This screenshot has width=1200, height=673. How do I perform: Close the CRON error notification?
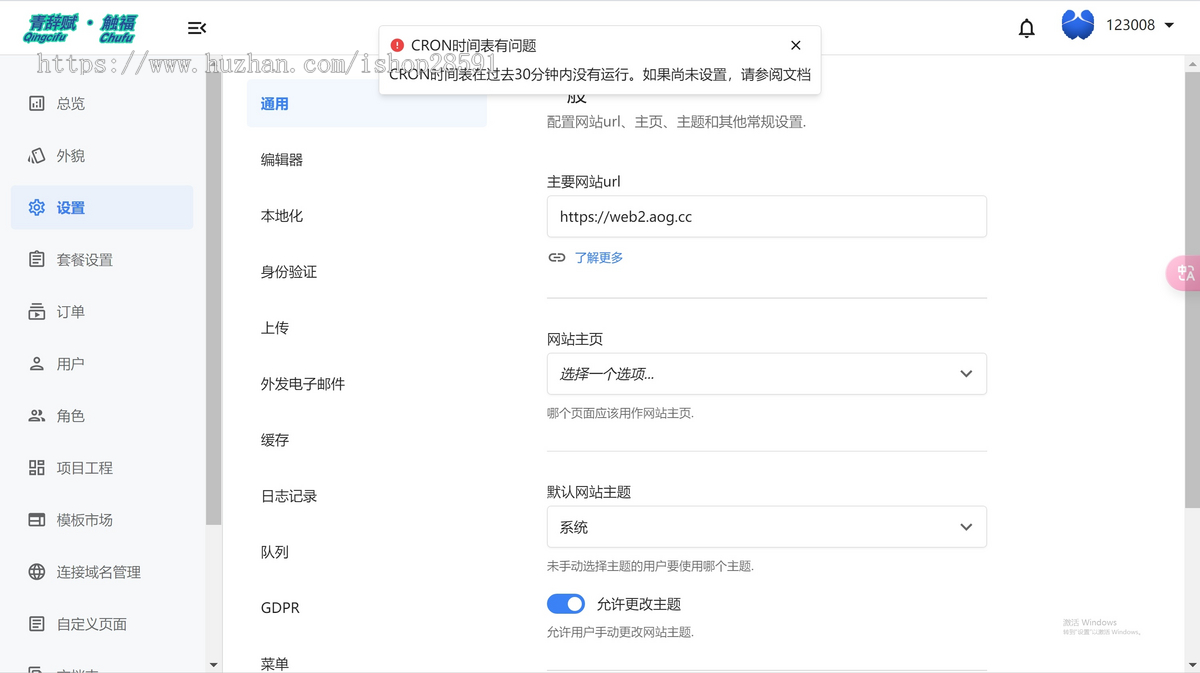(x=795, y=45)
